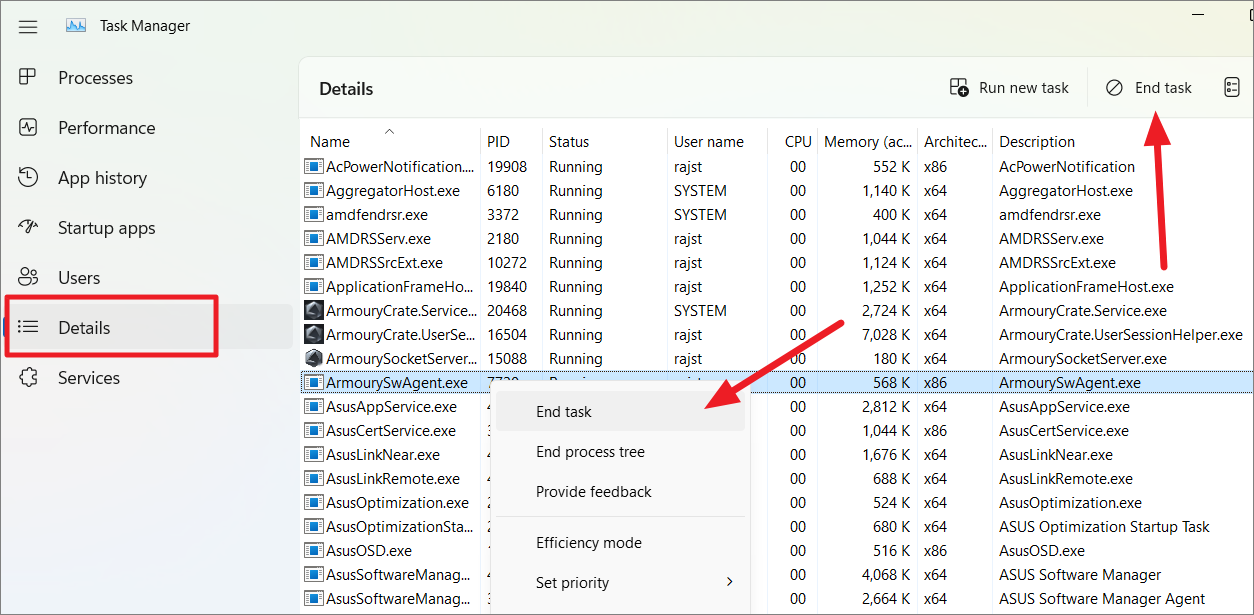Click Run new task button
Viewport: 1254px width, 615px height.
(1010, 88)
